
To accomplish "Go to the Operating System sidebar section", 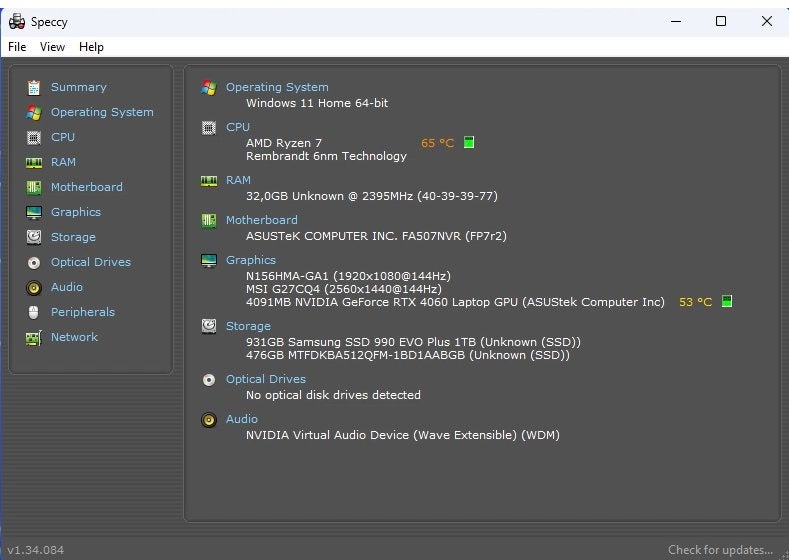I will click(102, 112).
